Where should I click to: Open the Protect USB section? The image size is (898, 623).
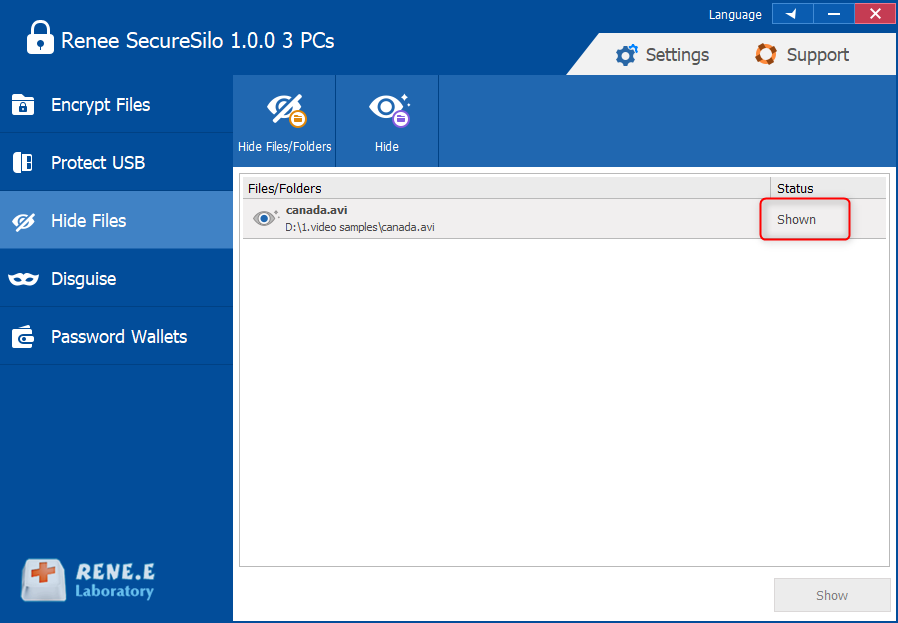[x=116, y=163]
